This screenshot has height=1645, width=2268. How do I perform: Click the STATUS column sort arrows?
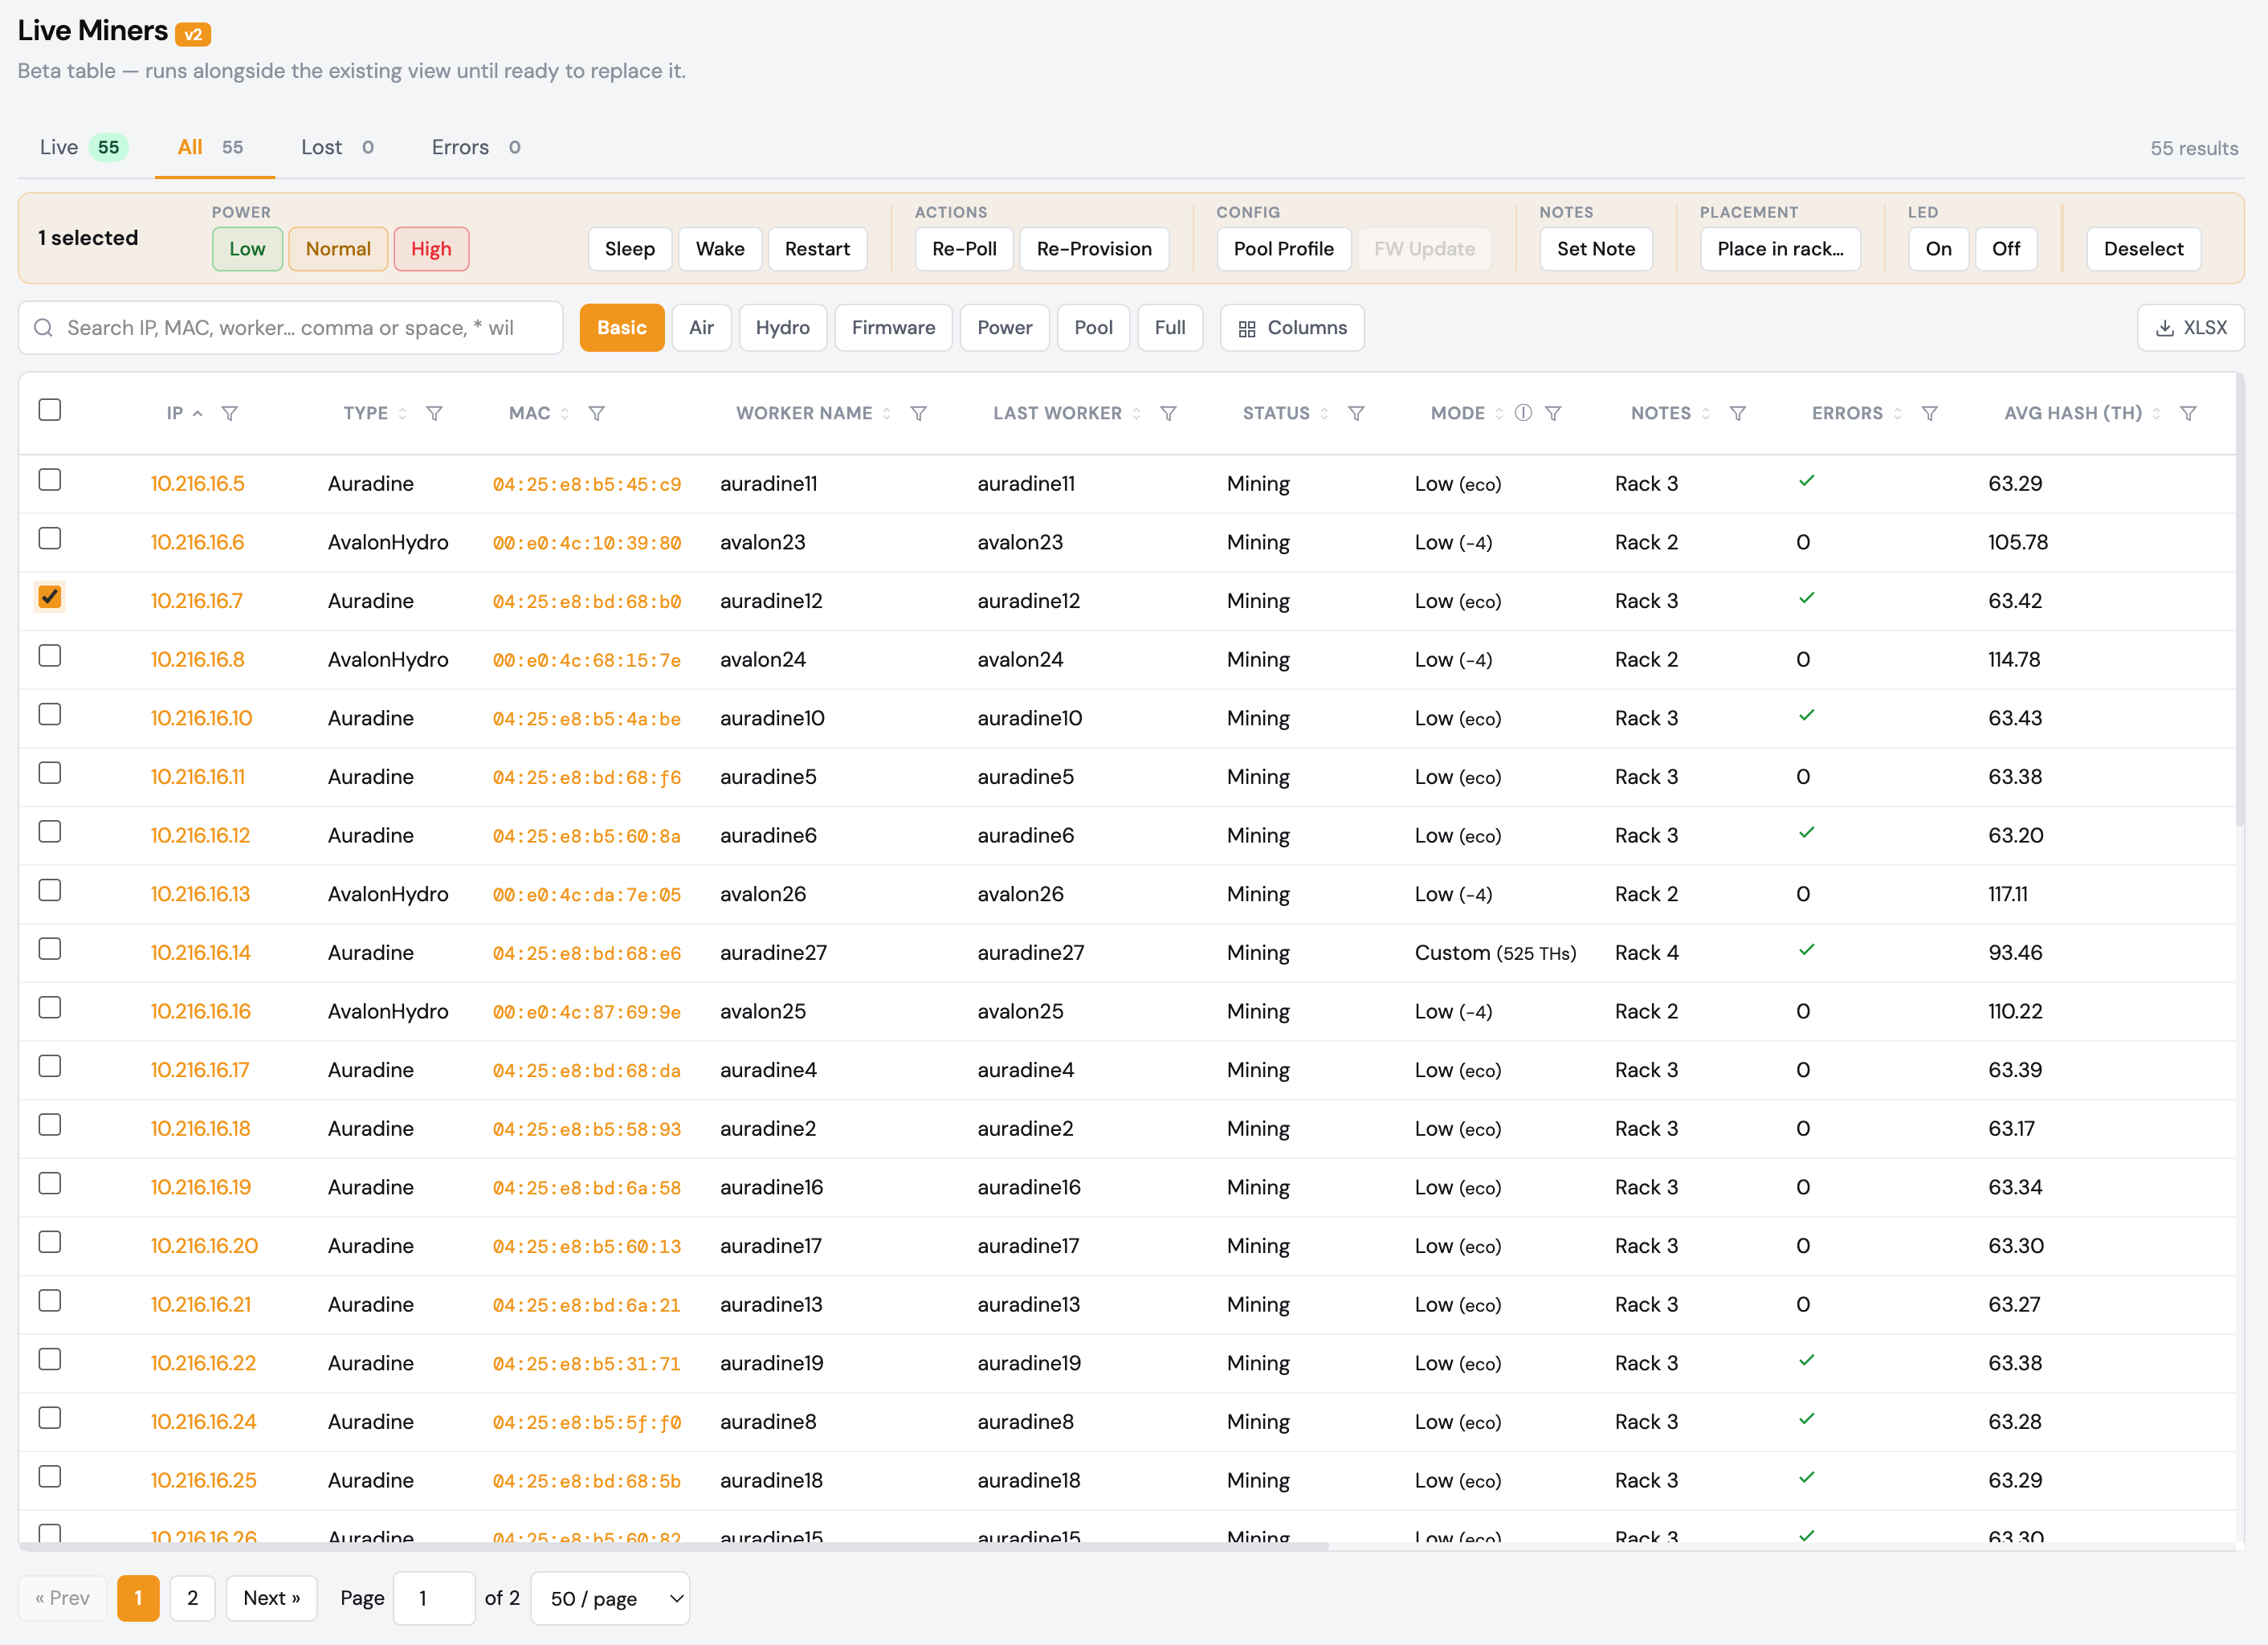pyautogui.click(x=1324, y=413)
